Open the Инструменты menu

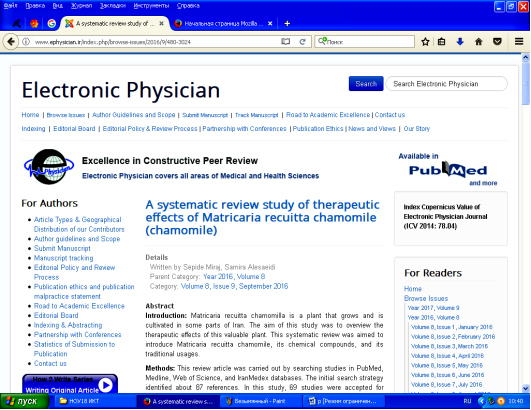coord(151,5)
